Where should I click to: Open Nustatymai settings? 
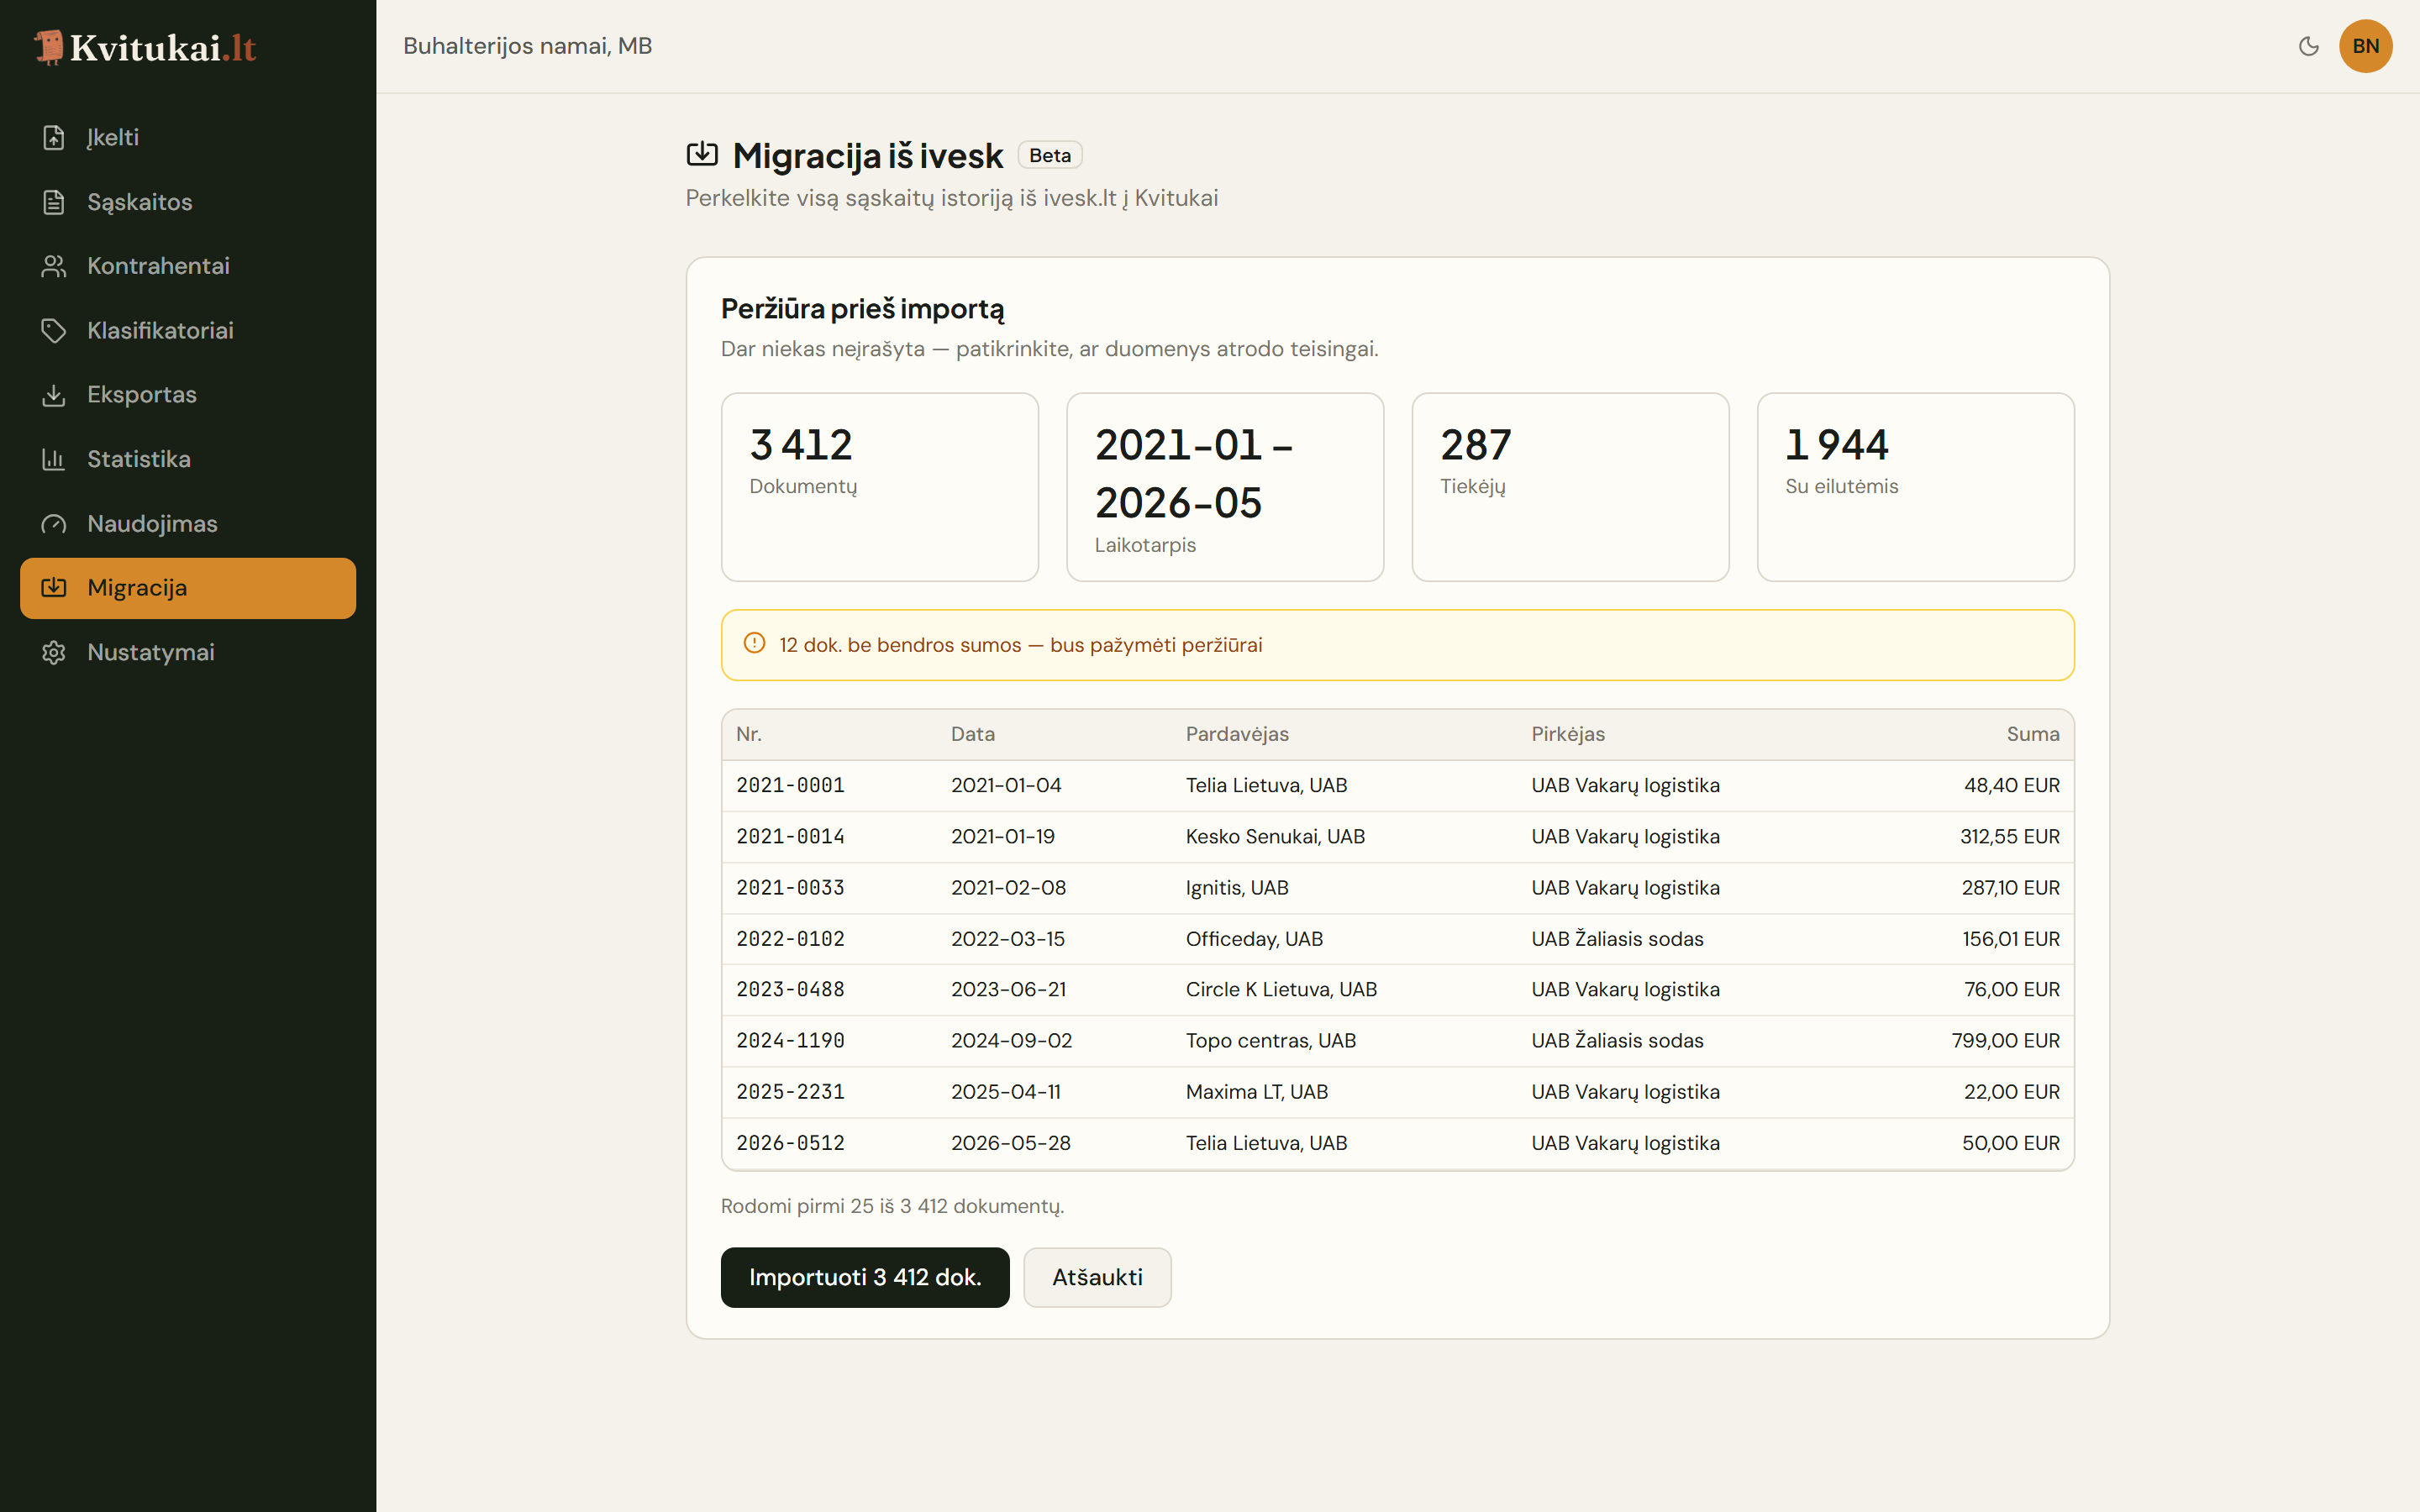188,653
